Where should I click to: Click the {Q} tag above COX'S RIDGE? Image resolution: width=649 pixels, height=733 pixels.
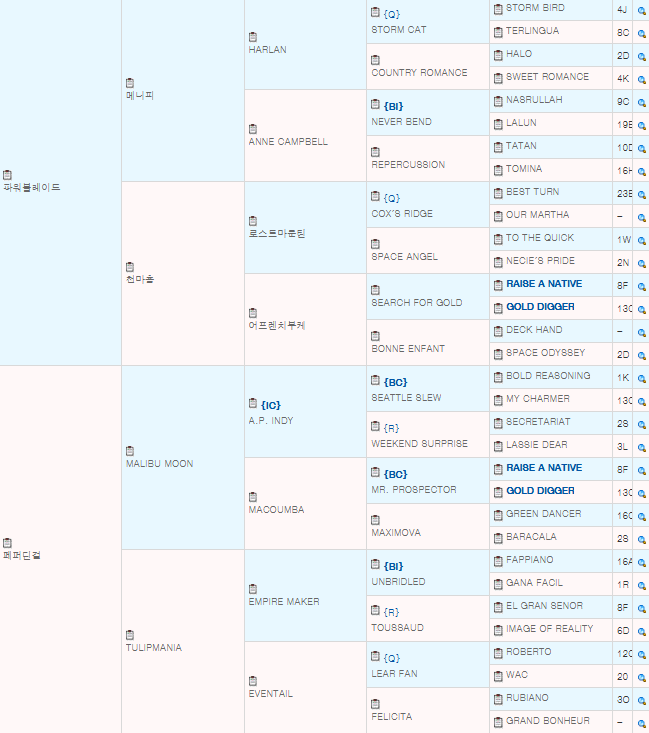tap(391, 198)
